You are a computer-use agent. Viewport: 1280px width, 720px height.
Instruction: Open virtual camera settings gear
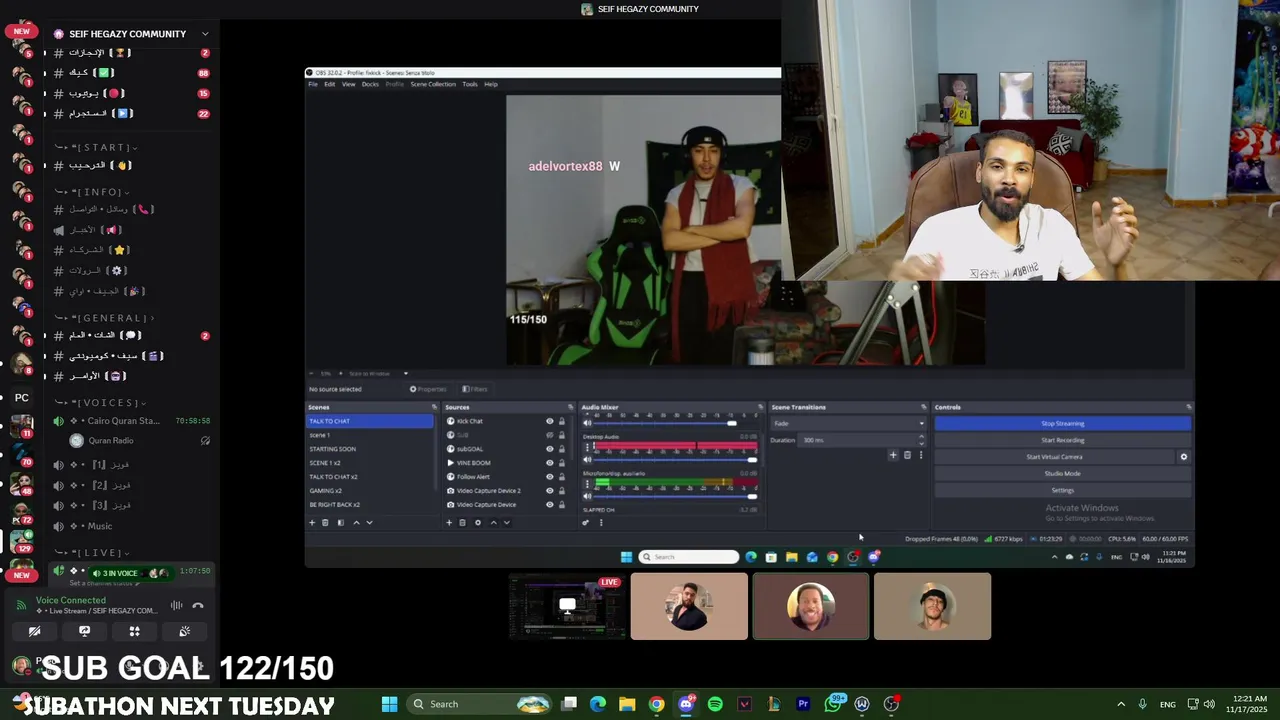click(x=1184, y=457)
